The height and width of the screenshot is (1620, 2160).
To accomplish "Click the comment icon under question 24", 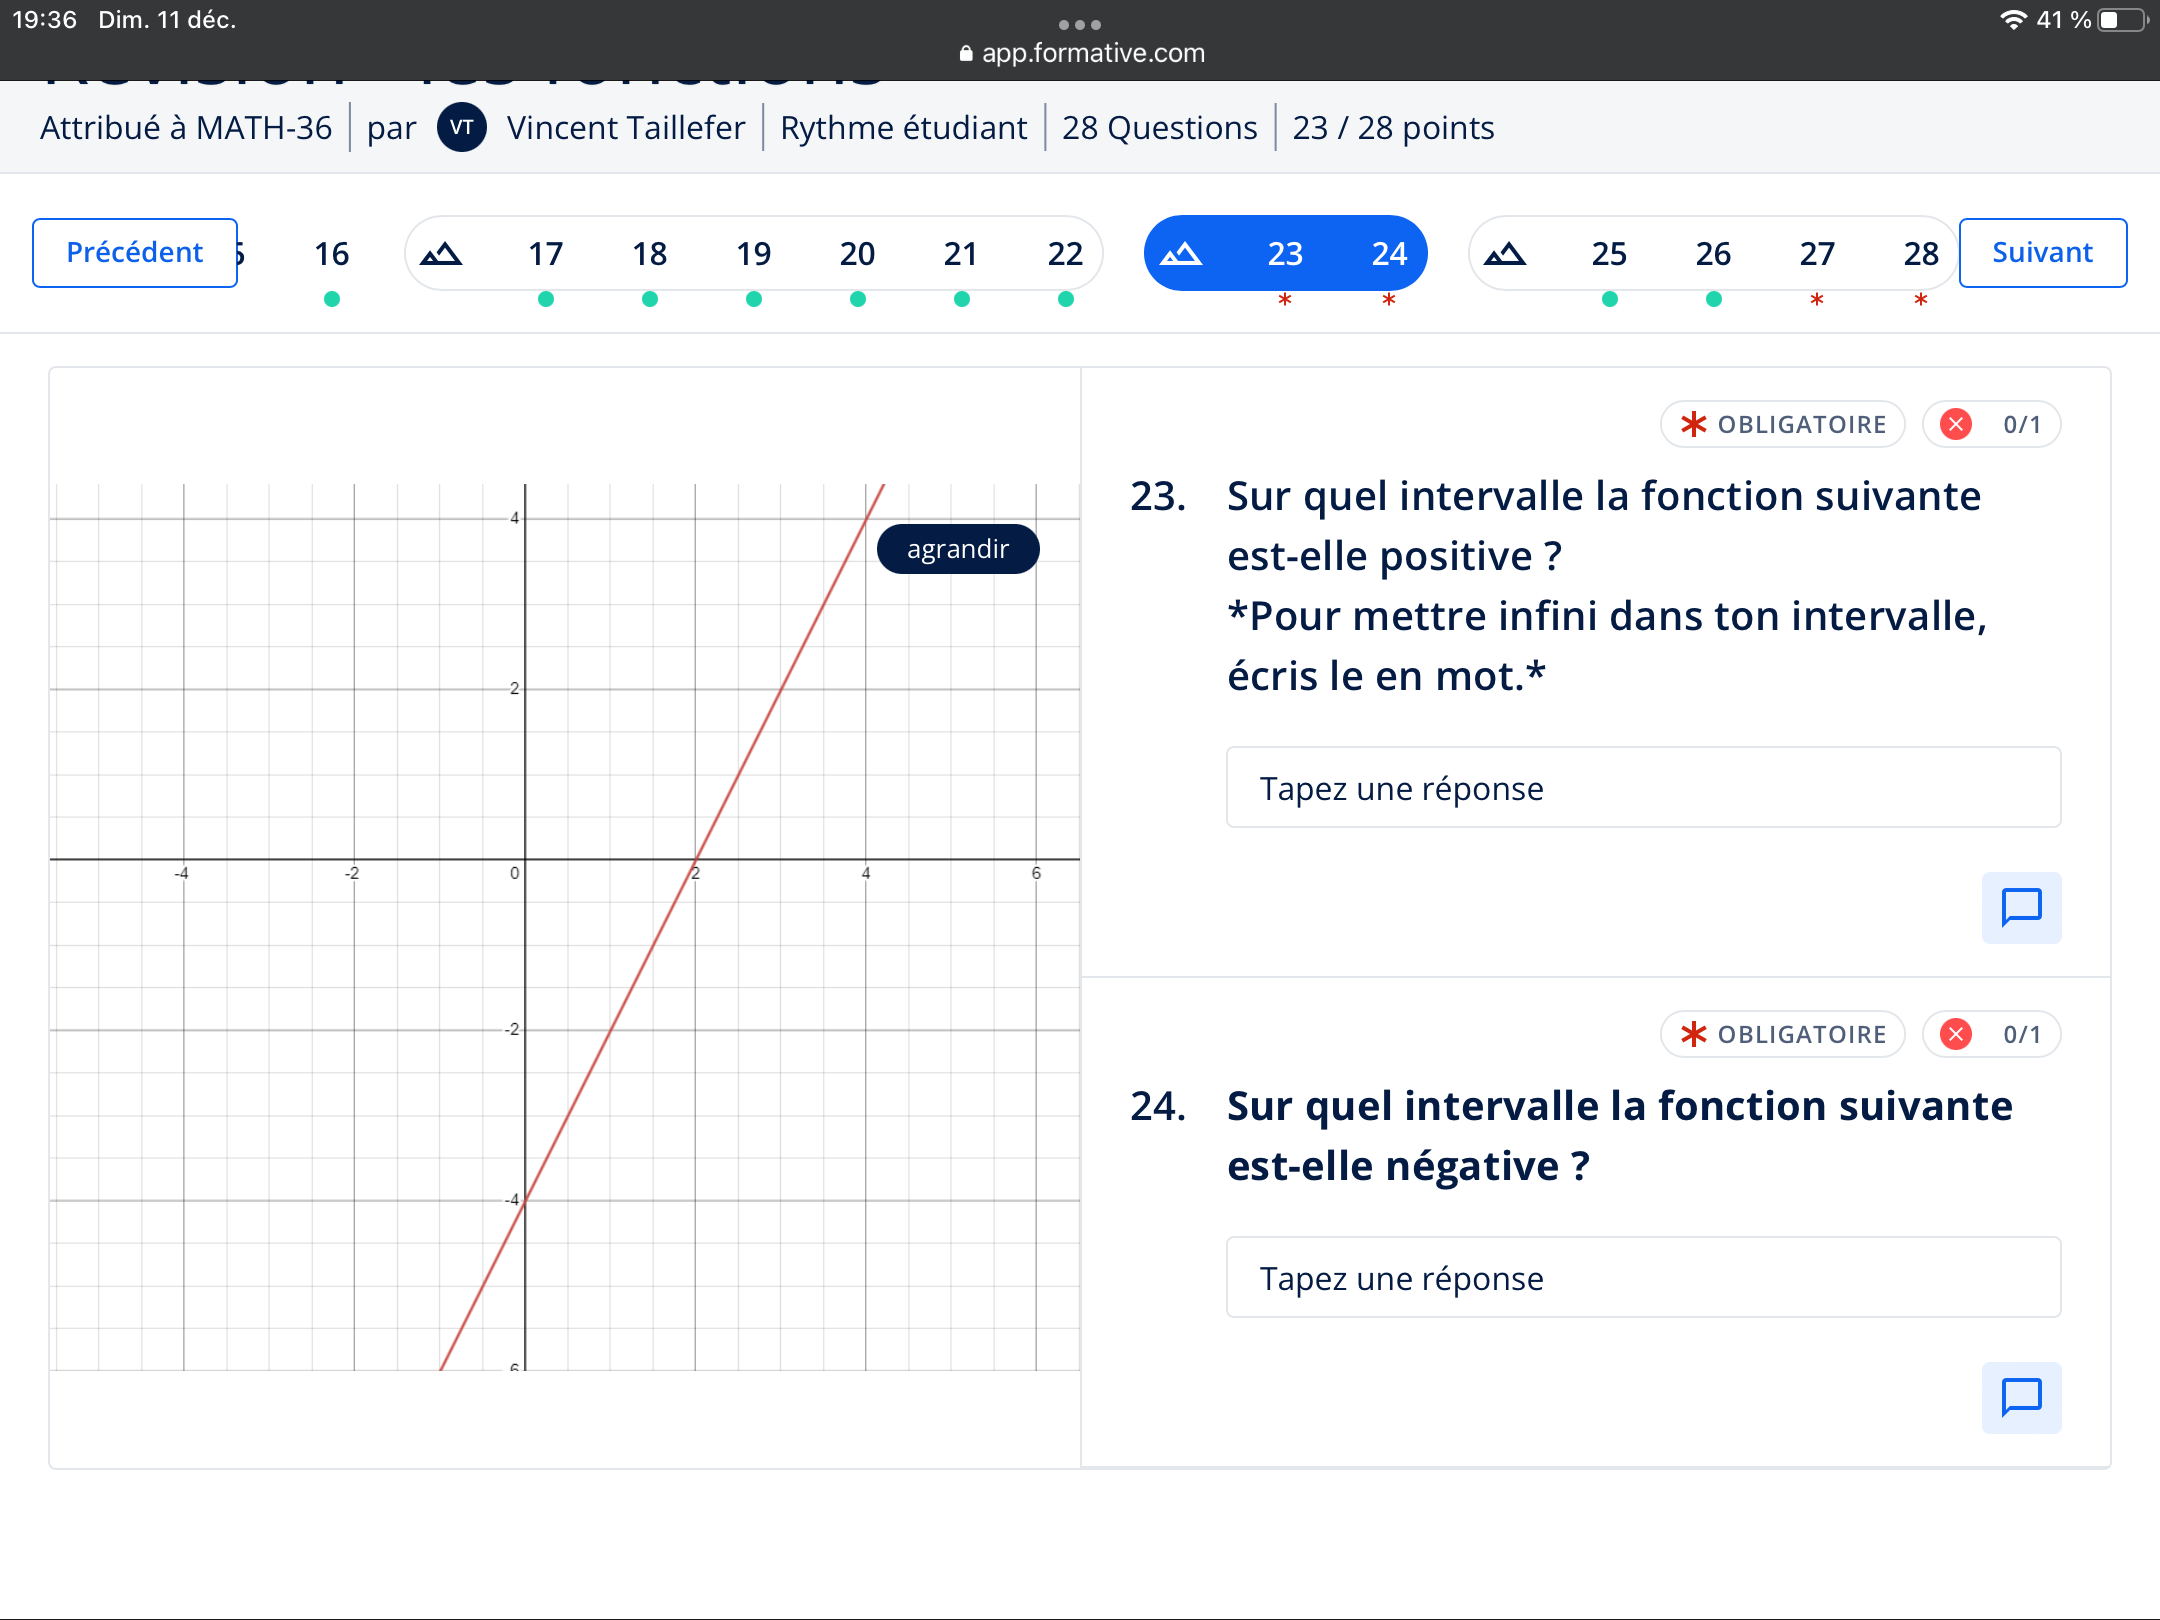I will tap(2021, 1397).
